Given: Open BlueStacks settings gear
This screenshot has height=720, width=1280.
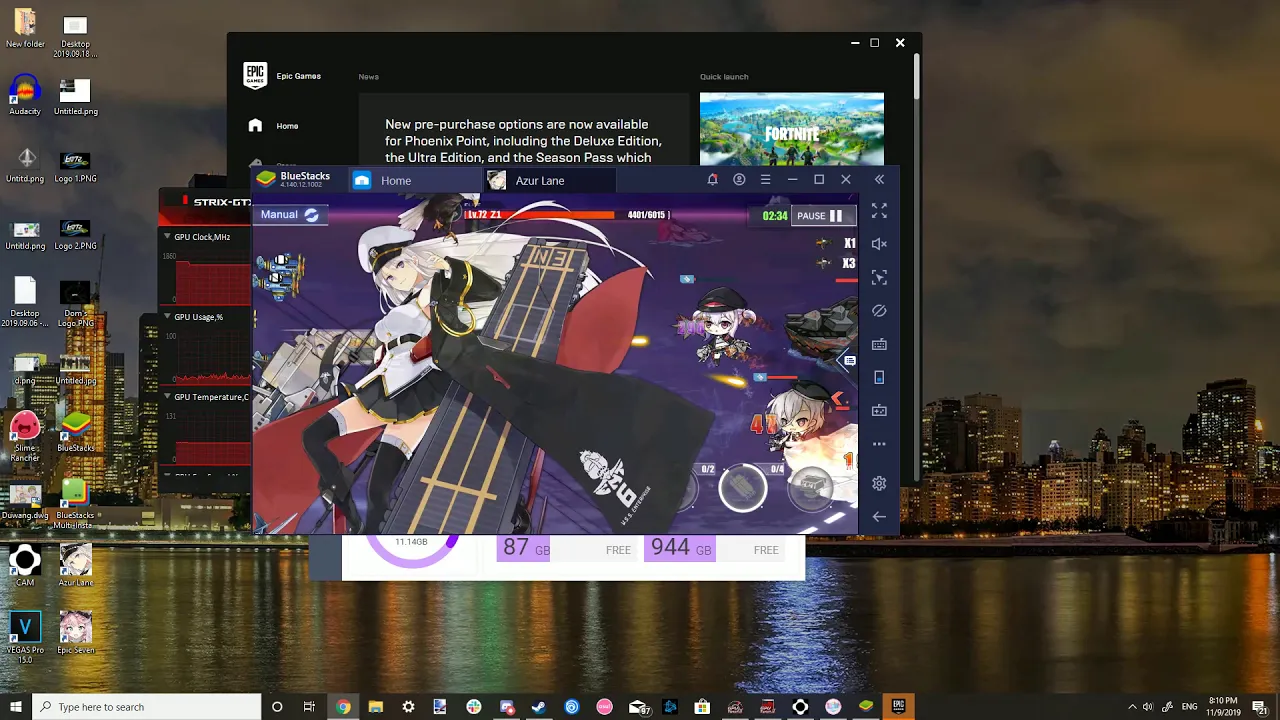Looking at the screenshot, I should [879, 484].
